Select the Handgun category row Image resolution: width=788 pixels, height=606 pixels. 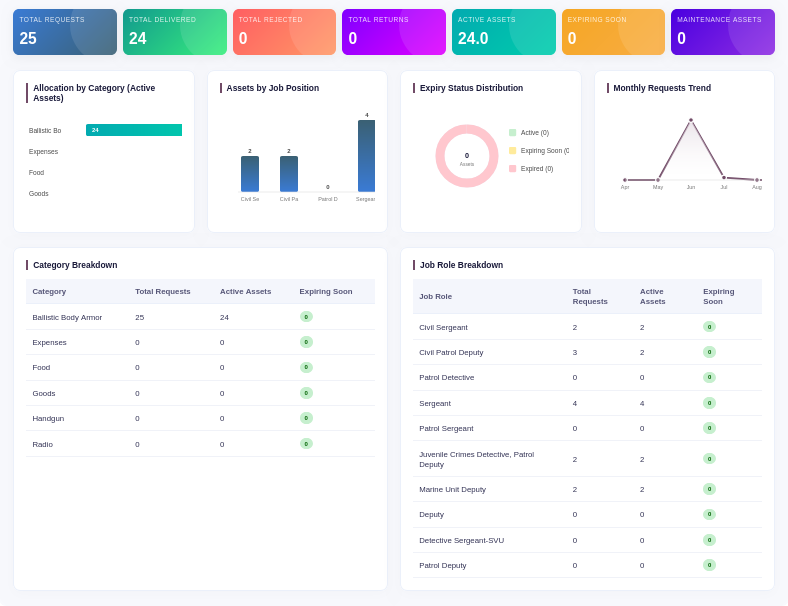[201, 418]
